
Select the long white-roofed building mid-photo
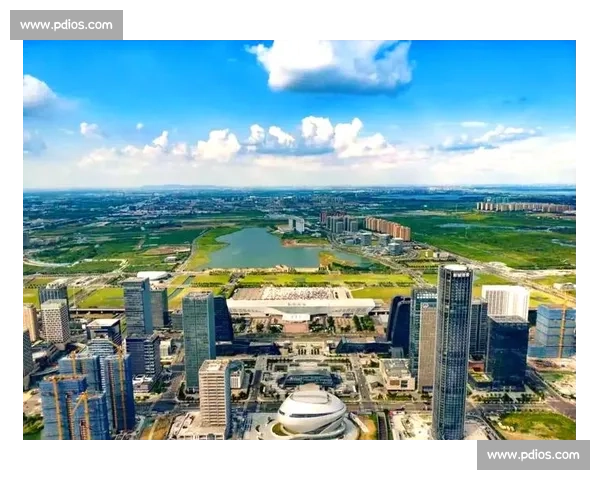300,304
